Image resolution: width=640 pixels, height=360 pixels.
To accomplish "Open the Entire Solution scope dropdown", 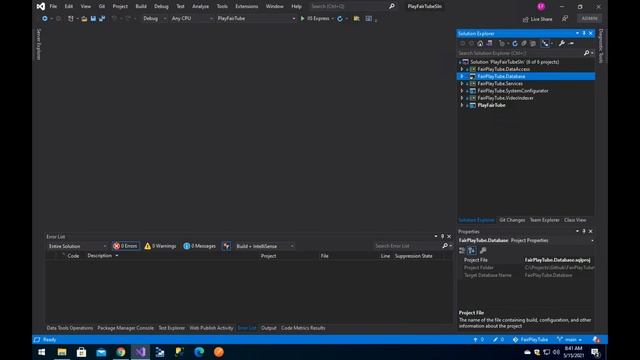I will (x=77, y=246).
